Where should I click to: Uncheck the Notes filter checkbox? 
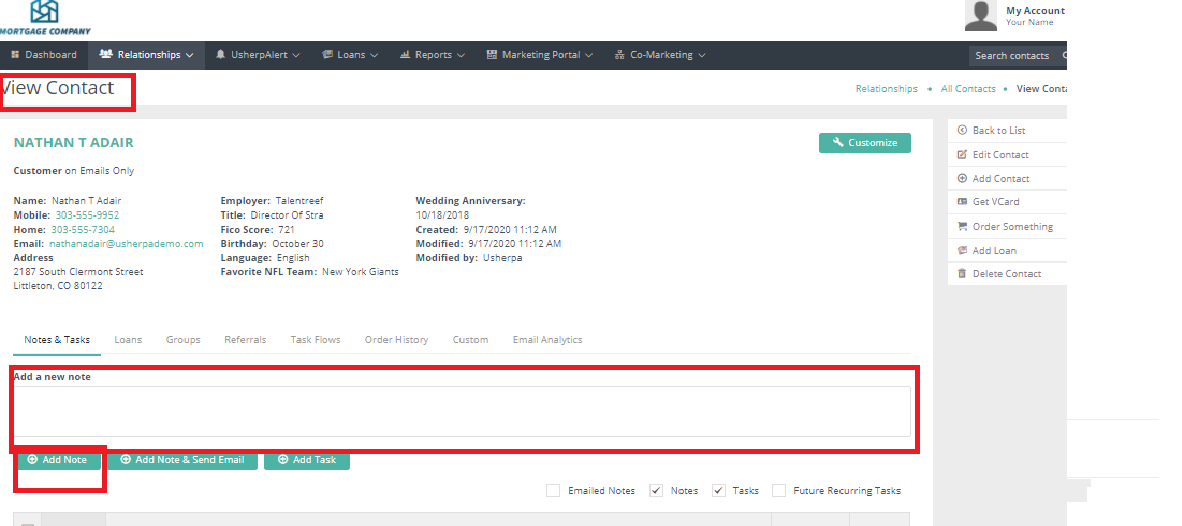click(x=656, y=491)
